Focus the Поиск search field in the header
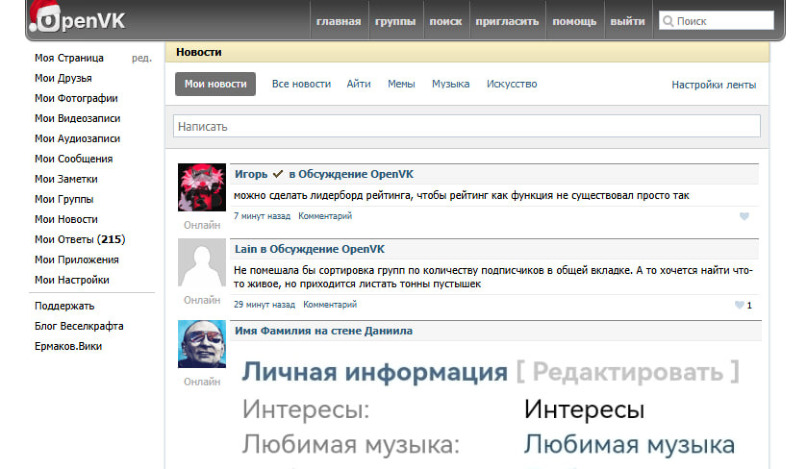807x469 pixels. pyautogui.click(x=716, y=21)
